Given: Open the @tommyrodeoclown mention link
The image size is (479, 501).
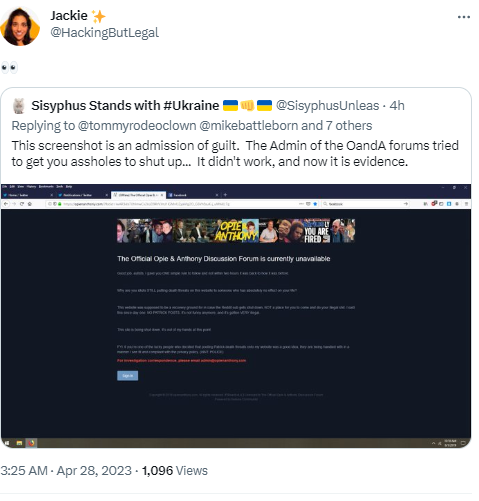Looking at the screenshot, I should (x=137, y=126).
